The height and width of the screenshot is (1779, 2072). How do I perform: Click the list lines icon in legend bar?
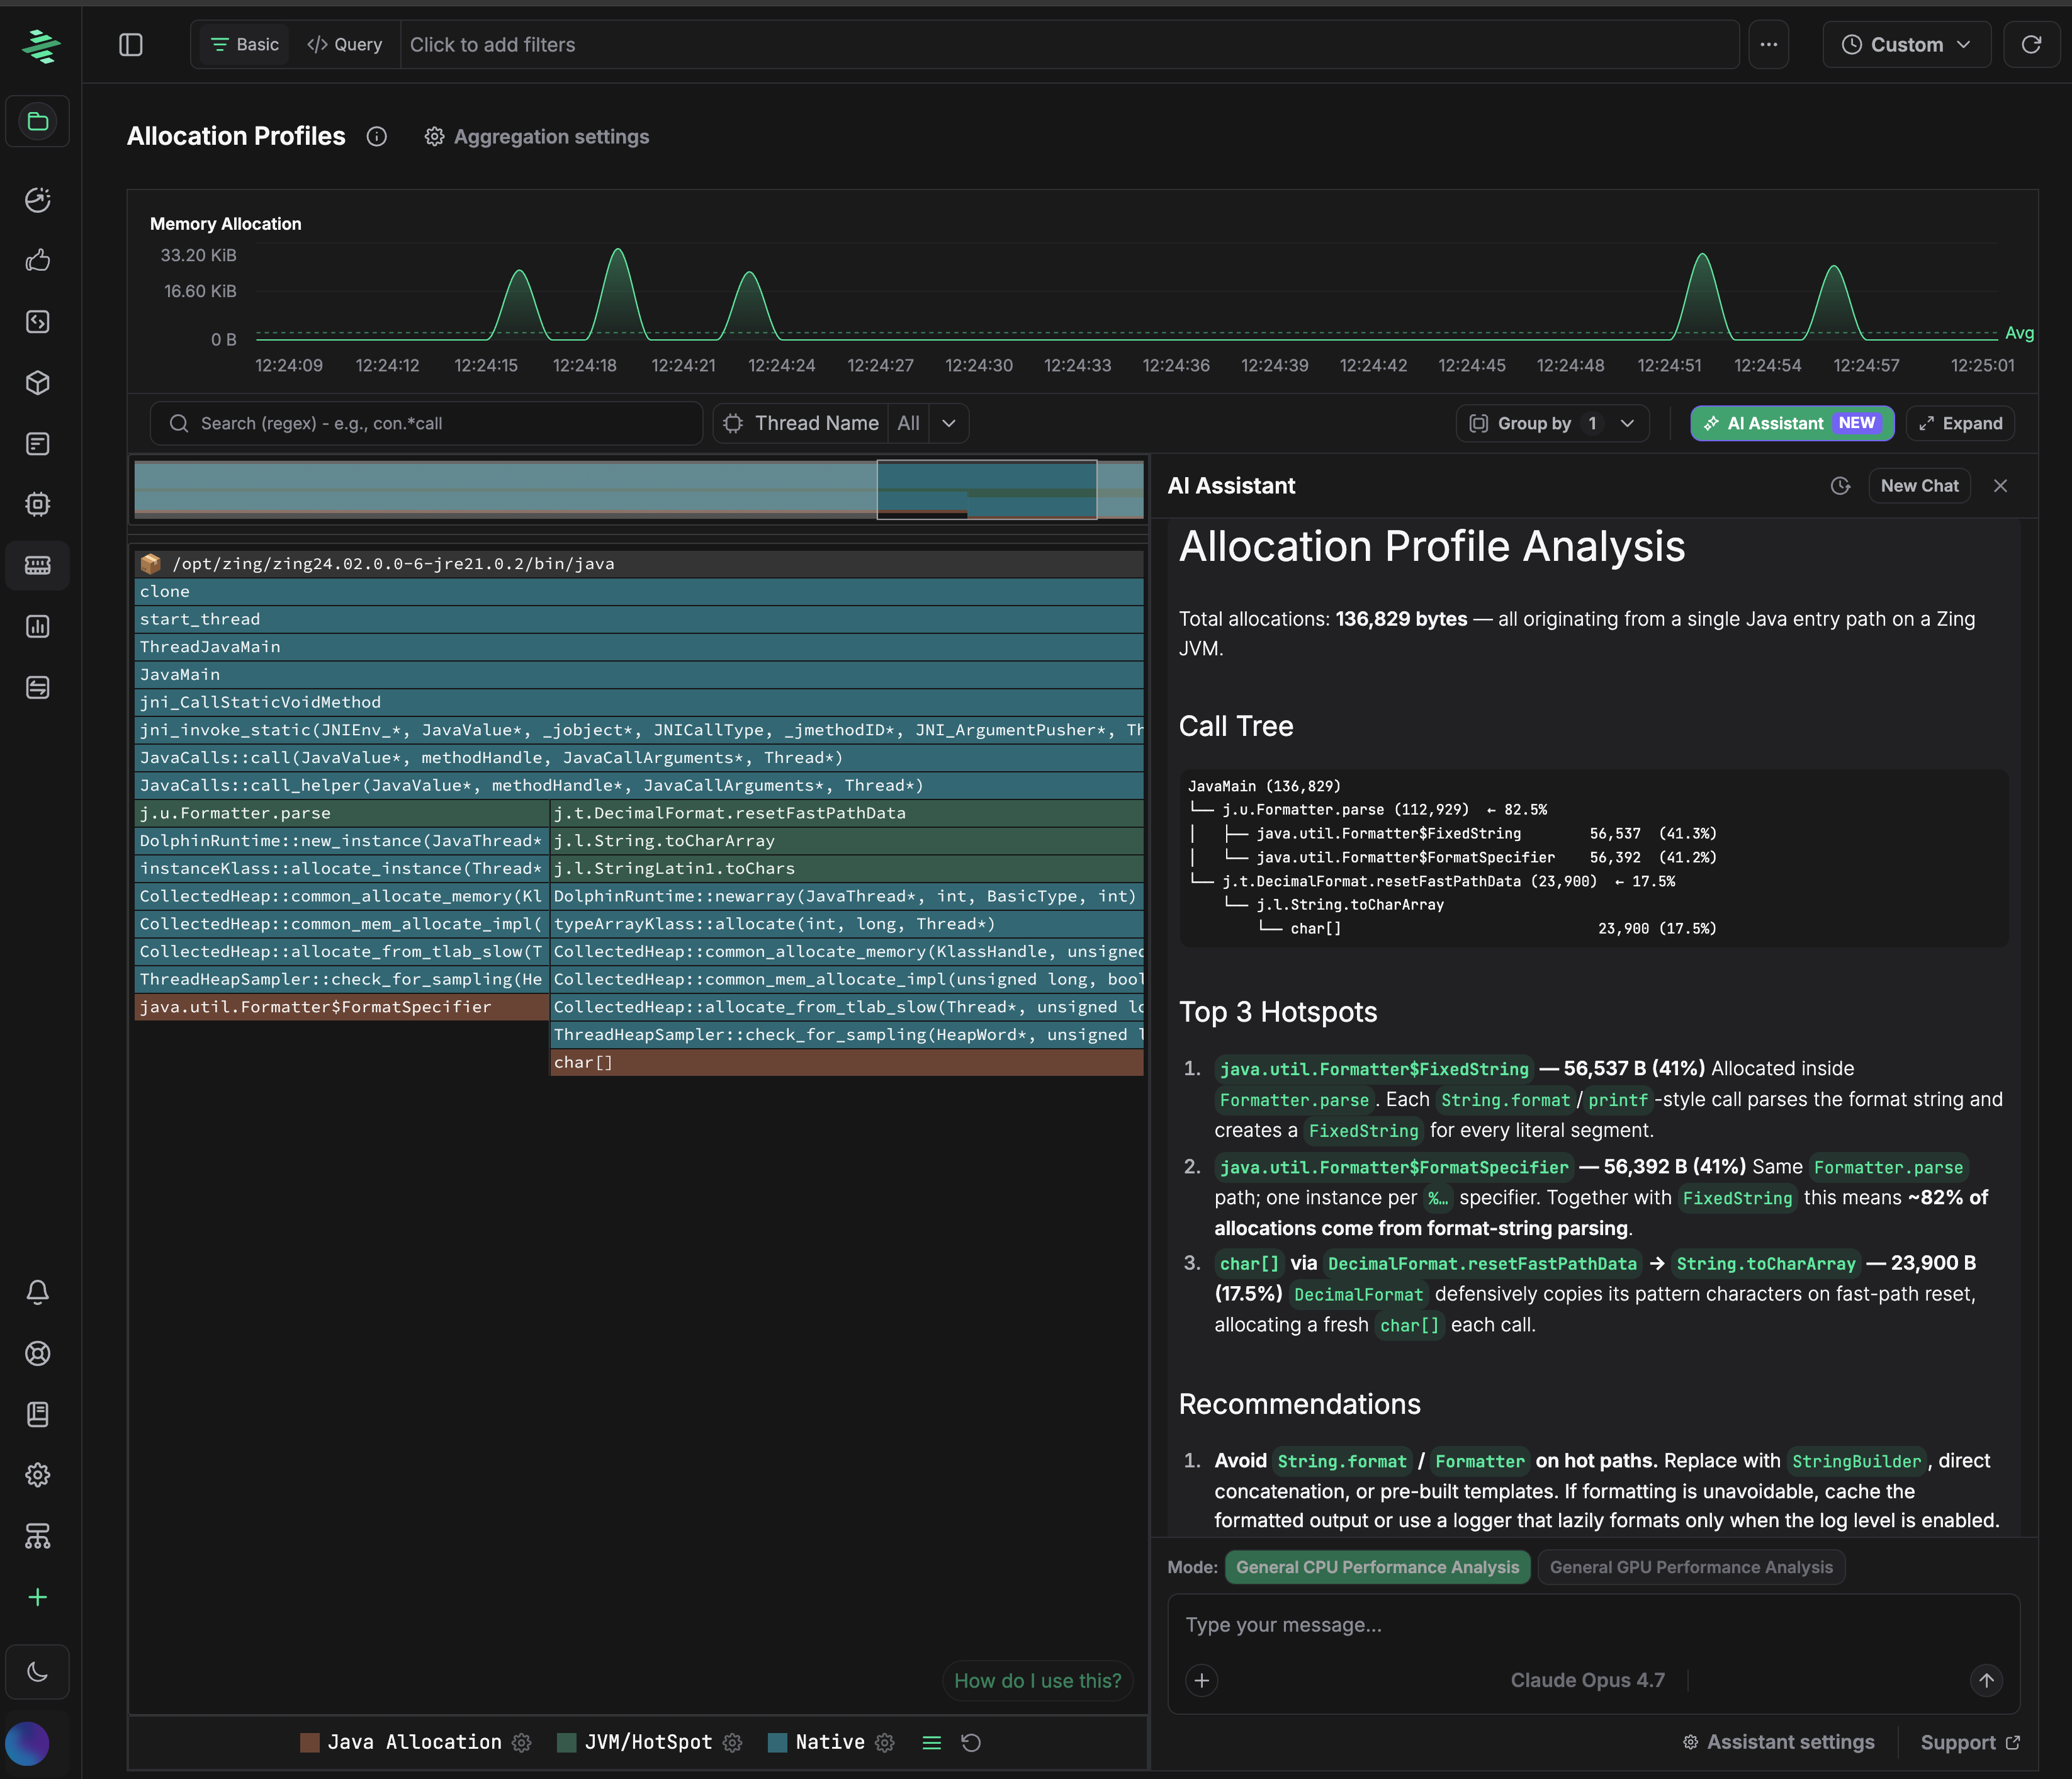[x=932, y=1743]
